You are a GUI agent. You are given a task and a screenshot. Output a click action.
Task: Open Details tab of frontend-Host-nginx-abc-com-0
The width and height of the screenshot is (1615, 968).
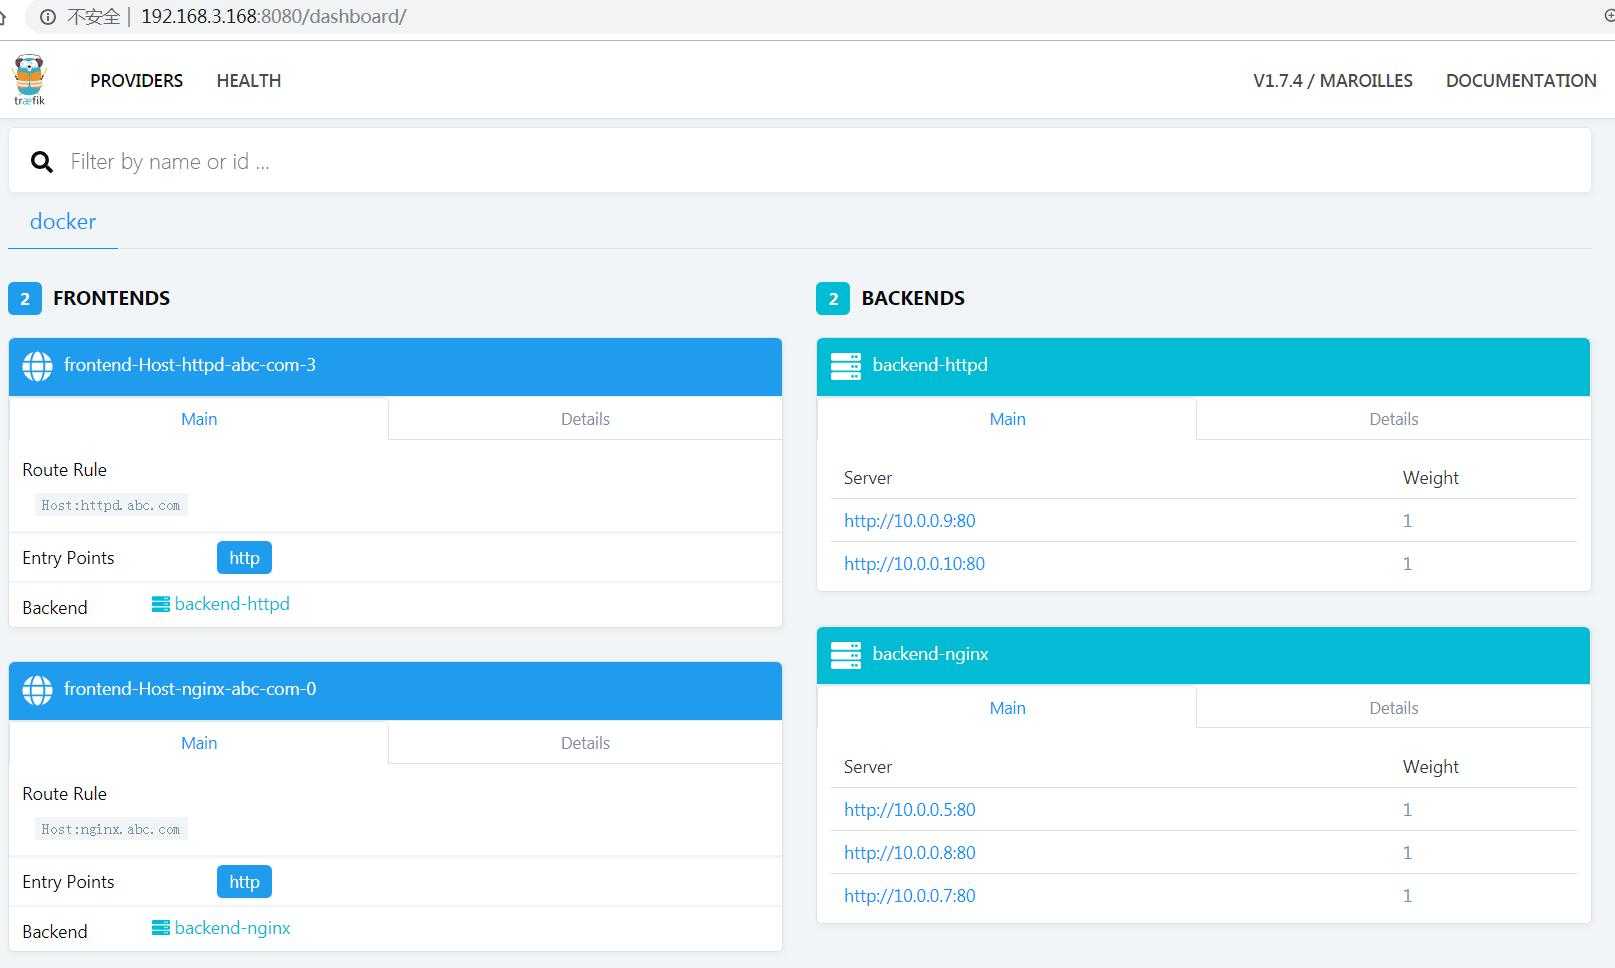click(x=585, y=743)
